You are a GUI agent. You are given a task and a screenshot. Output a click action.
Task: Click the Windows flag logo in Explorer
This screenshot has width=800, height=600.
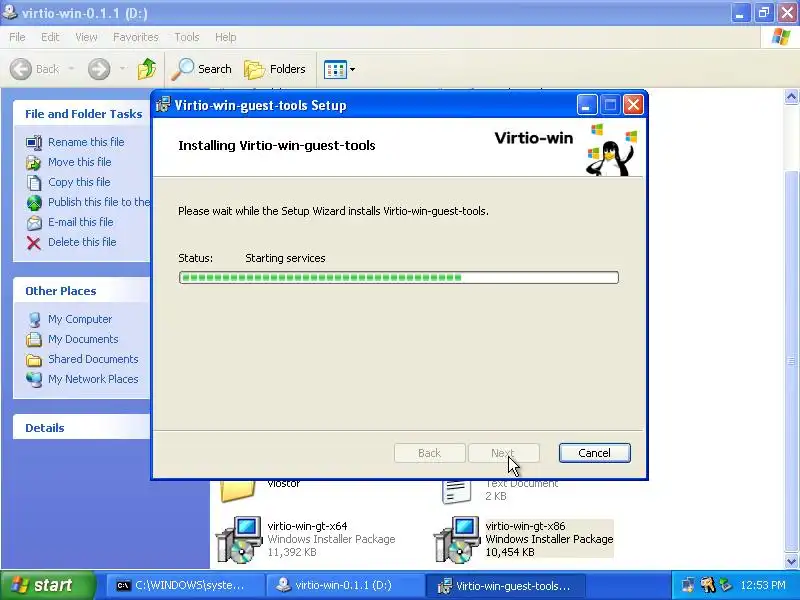pyautogui.click(x=781, y=37)
